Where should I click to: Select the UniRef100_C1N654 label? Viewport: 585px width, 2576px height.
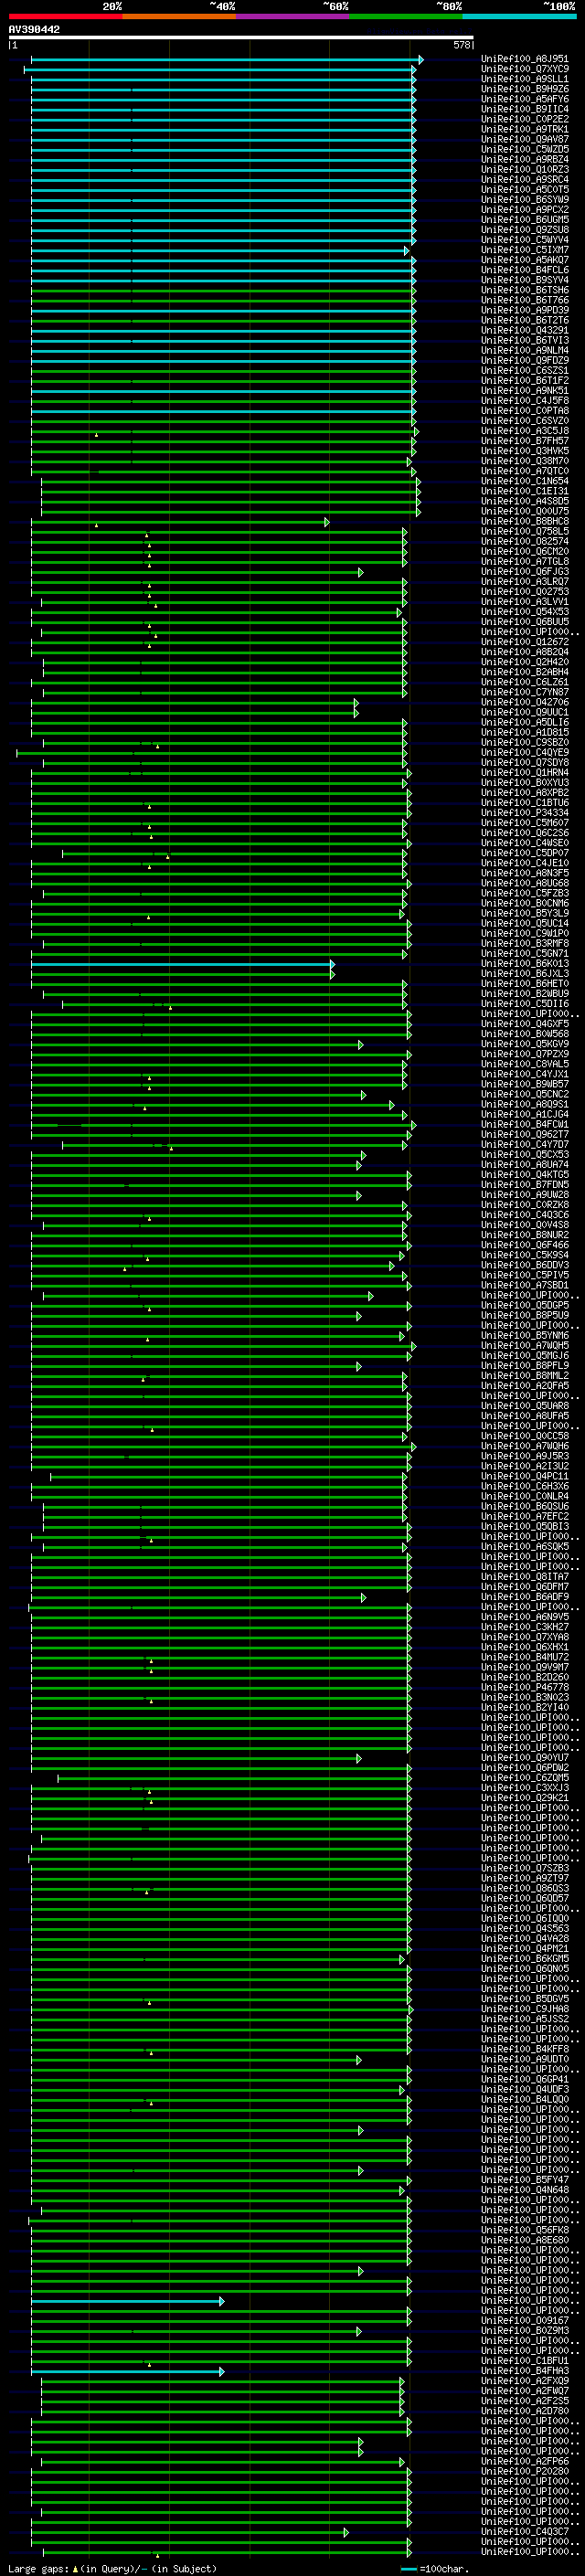[525, 481]
